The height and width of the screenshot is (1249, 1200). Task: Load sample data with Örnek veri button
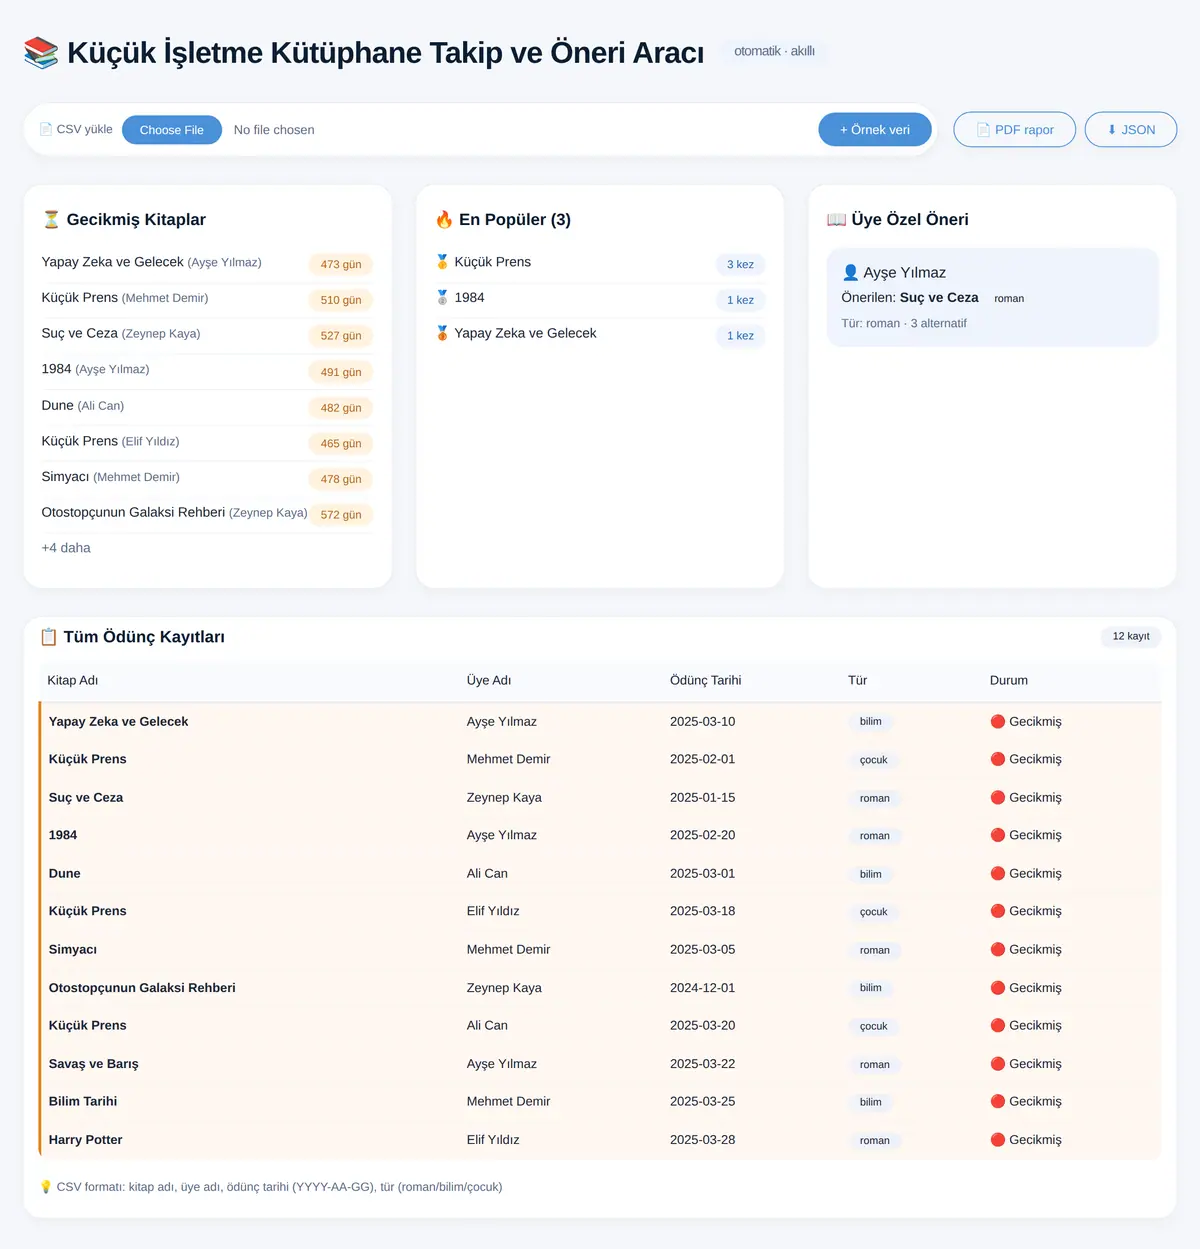click(x=875, y=130)
